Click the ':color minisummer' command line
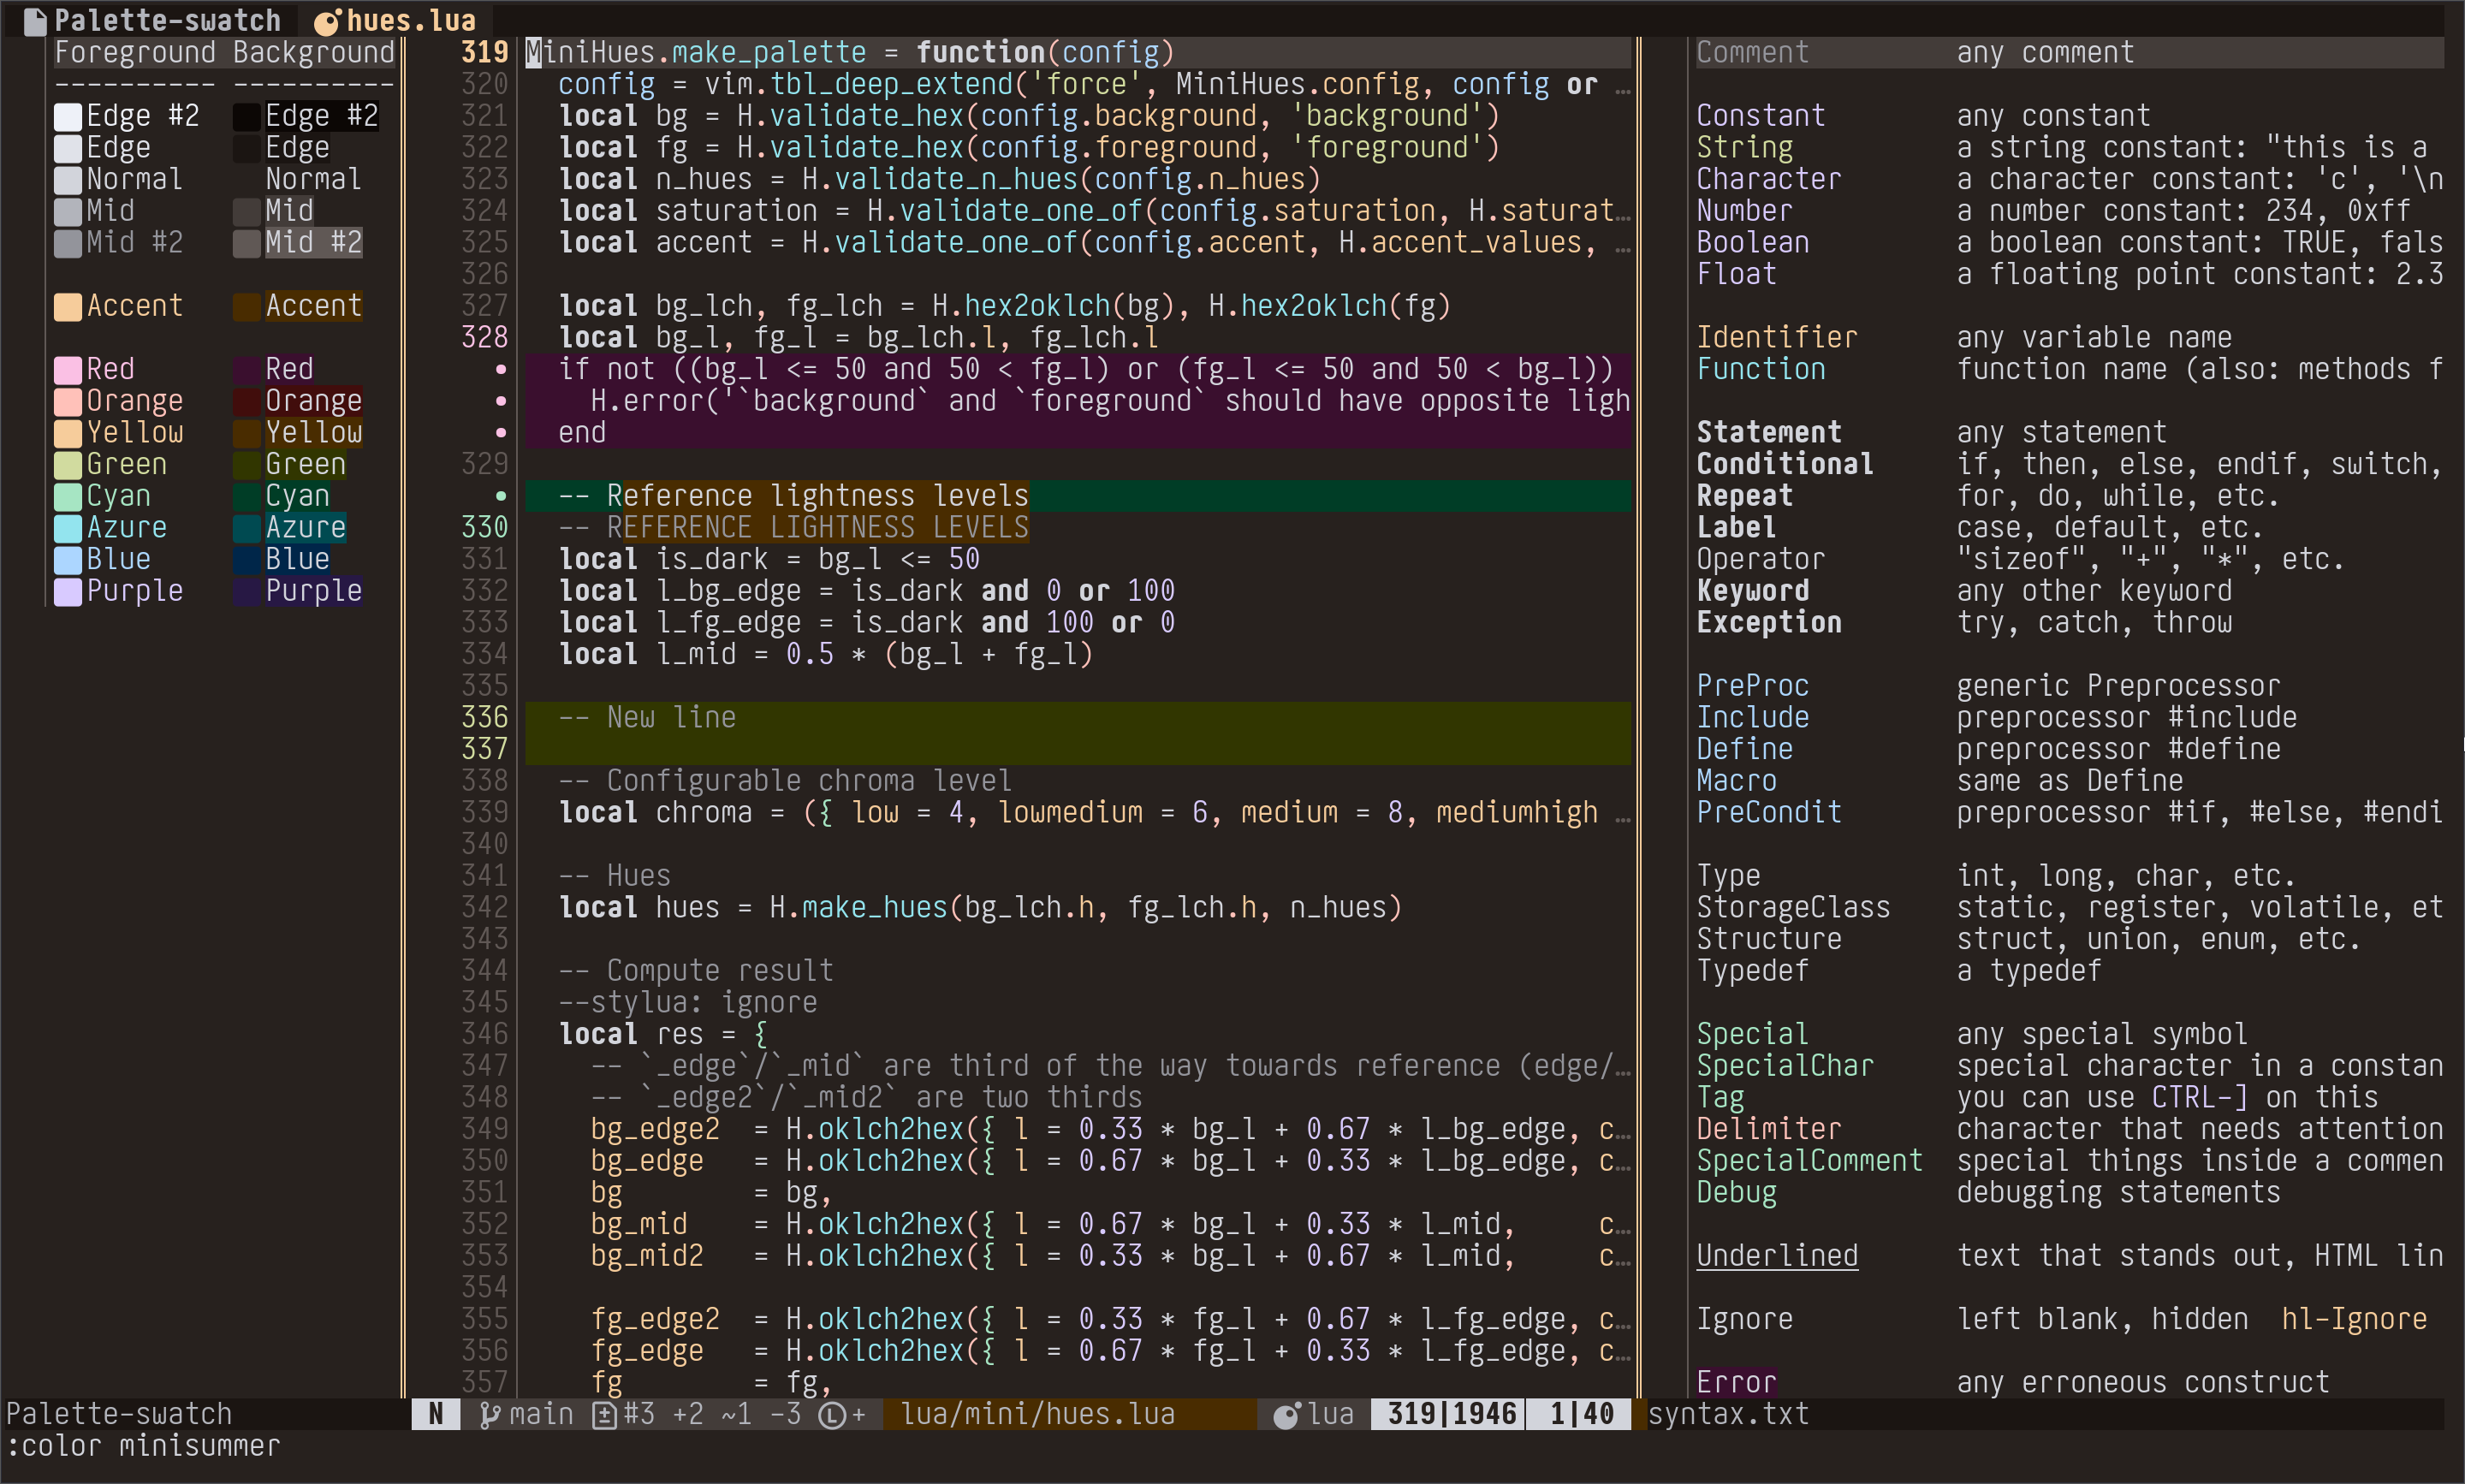Image resolution: width=2465 pixels, height=1484 pixels. pos(143,1446)
